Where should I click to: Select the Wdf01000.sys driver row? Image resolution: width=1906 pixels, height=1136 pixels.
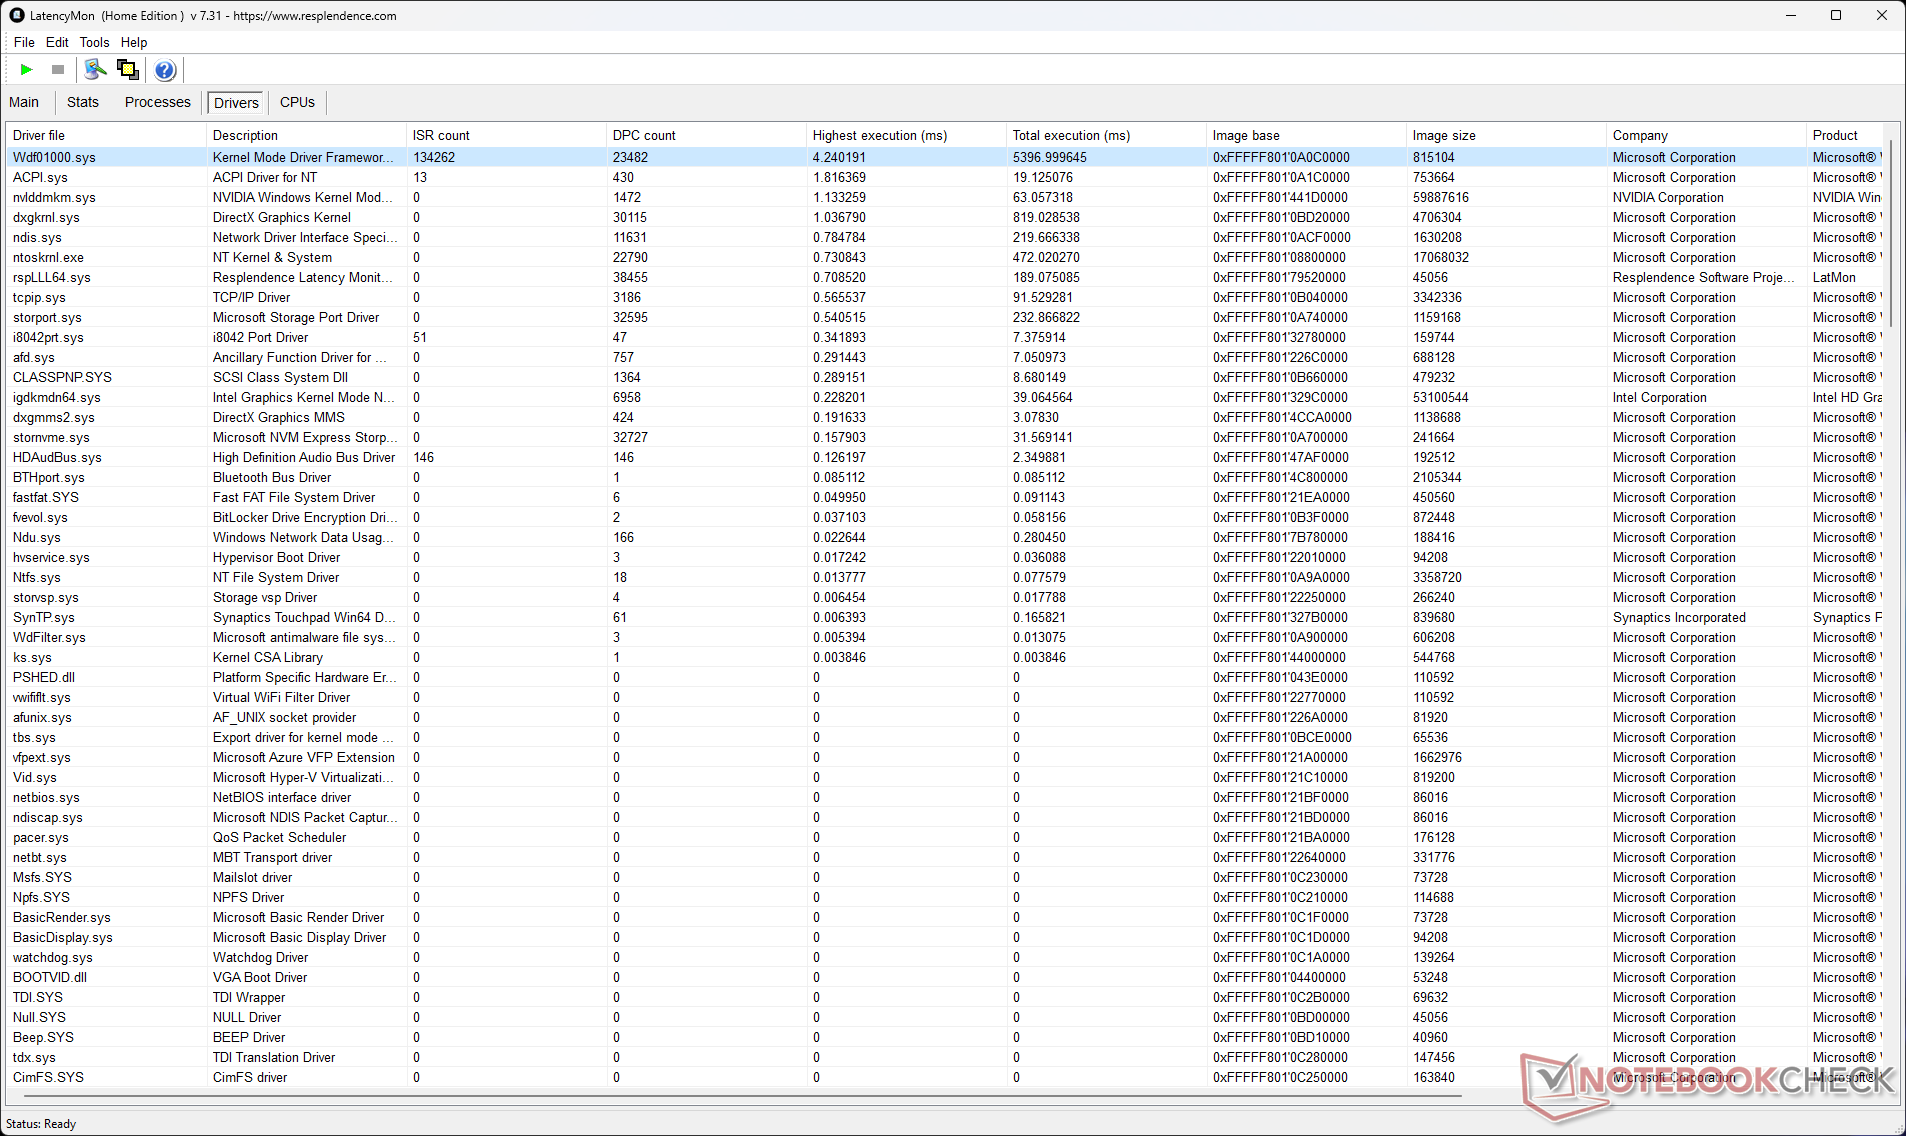pos(945,157)
